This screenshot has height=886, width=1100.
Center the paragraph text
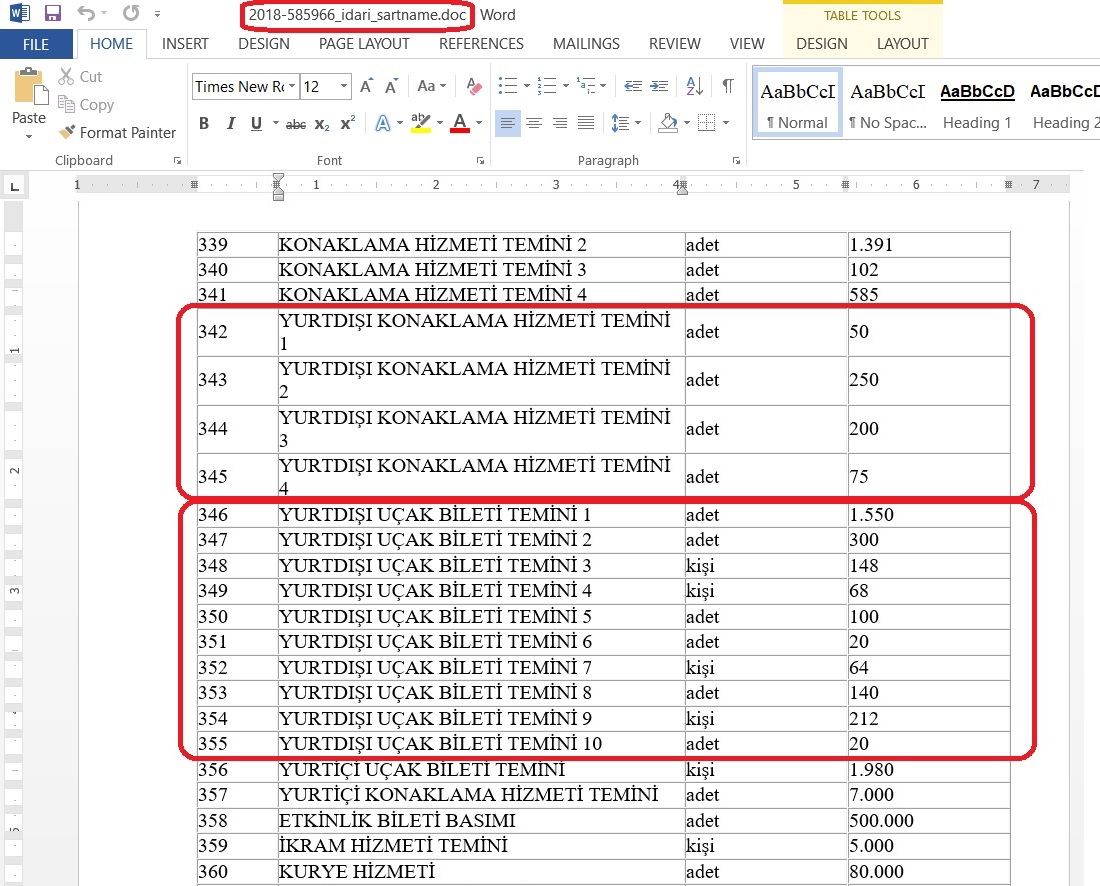point(534,124)
